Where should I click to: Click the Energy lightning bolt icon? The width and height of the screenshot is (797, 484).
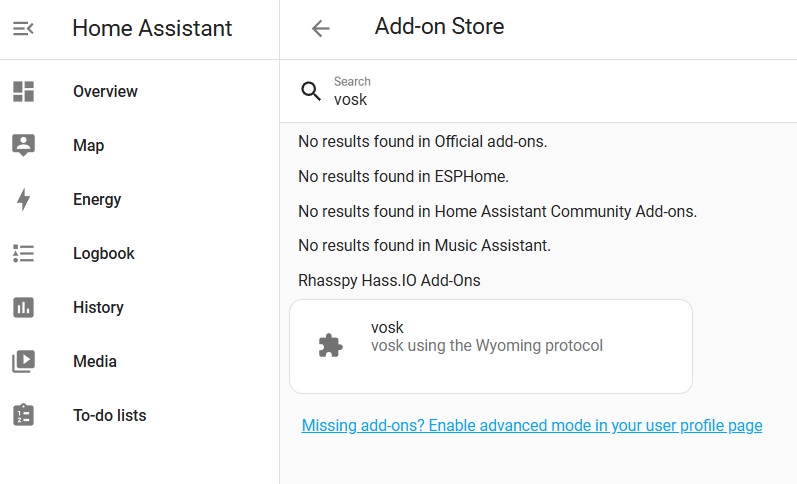(x=23, y=199)
